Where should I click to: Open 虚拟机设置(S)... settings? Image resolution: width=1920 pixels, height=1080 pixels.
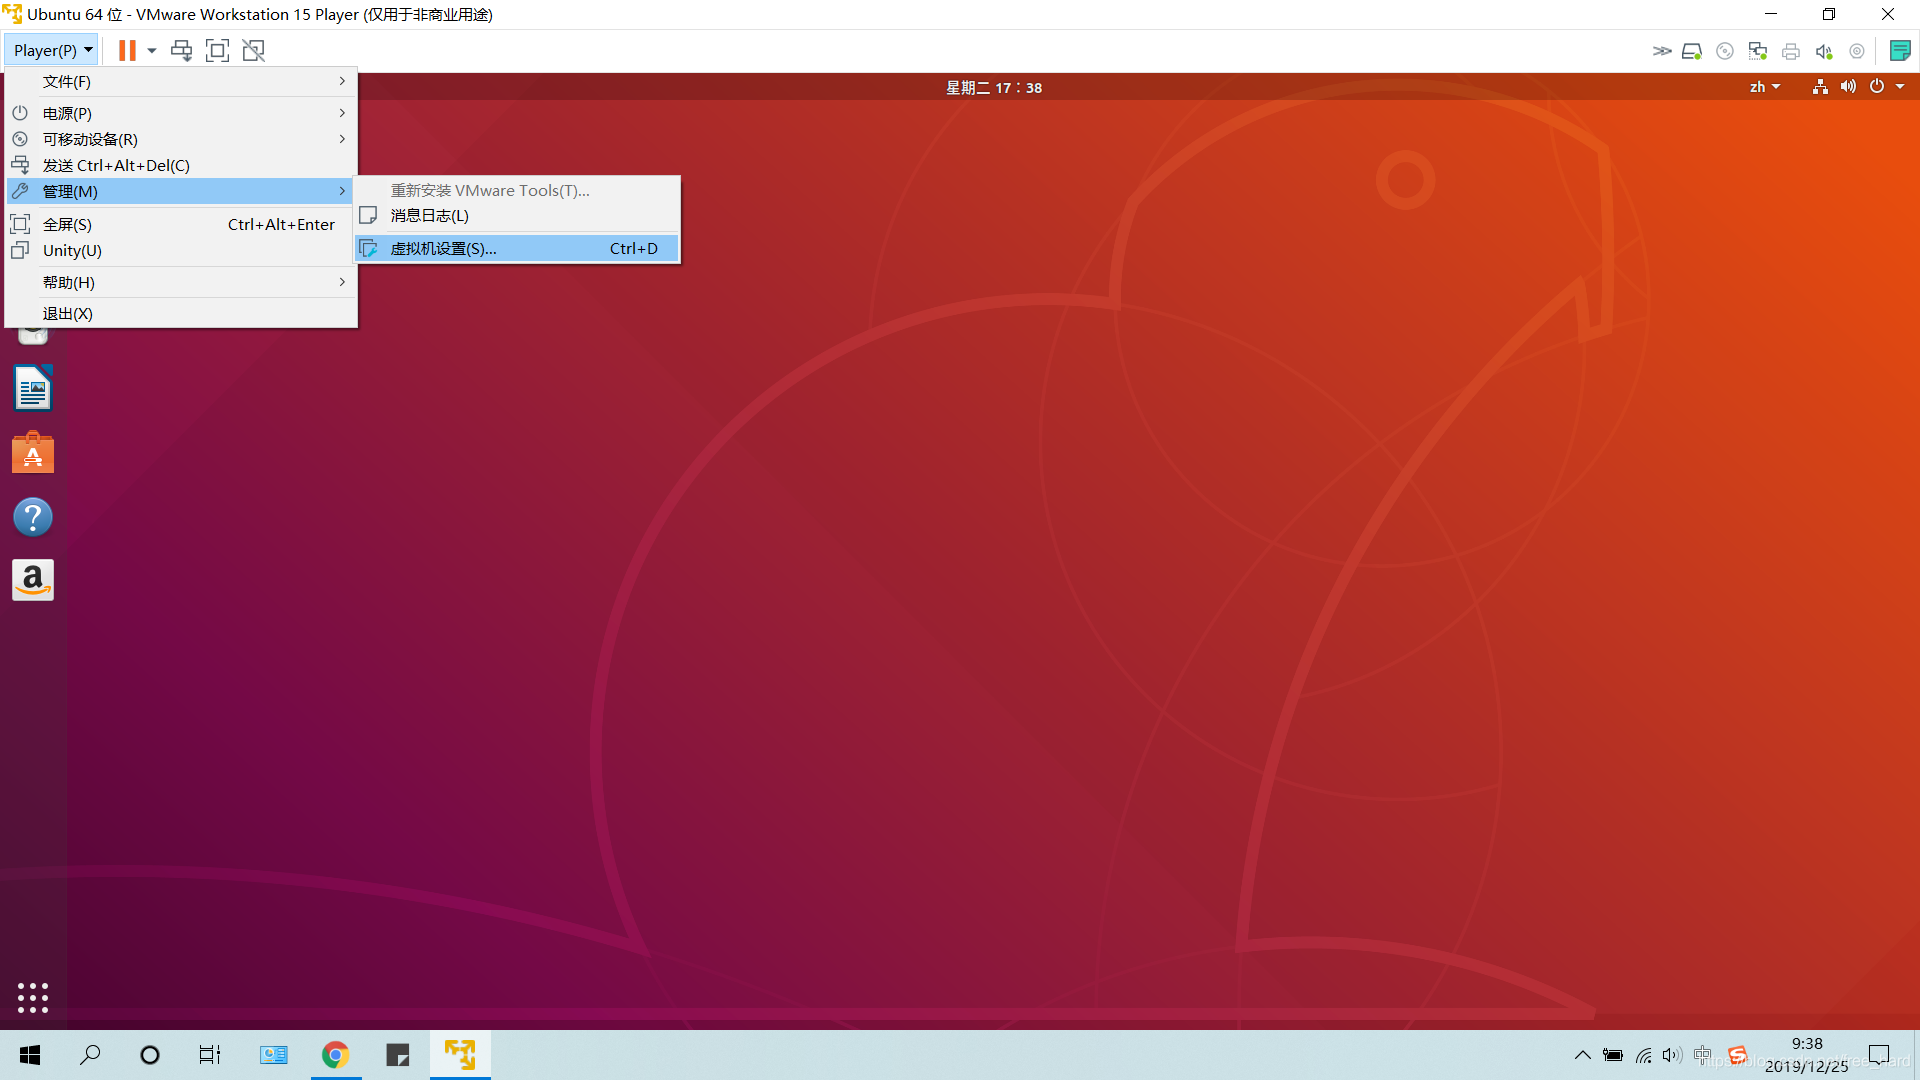point(517,248)
